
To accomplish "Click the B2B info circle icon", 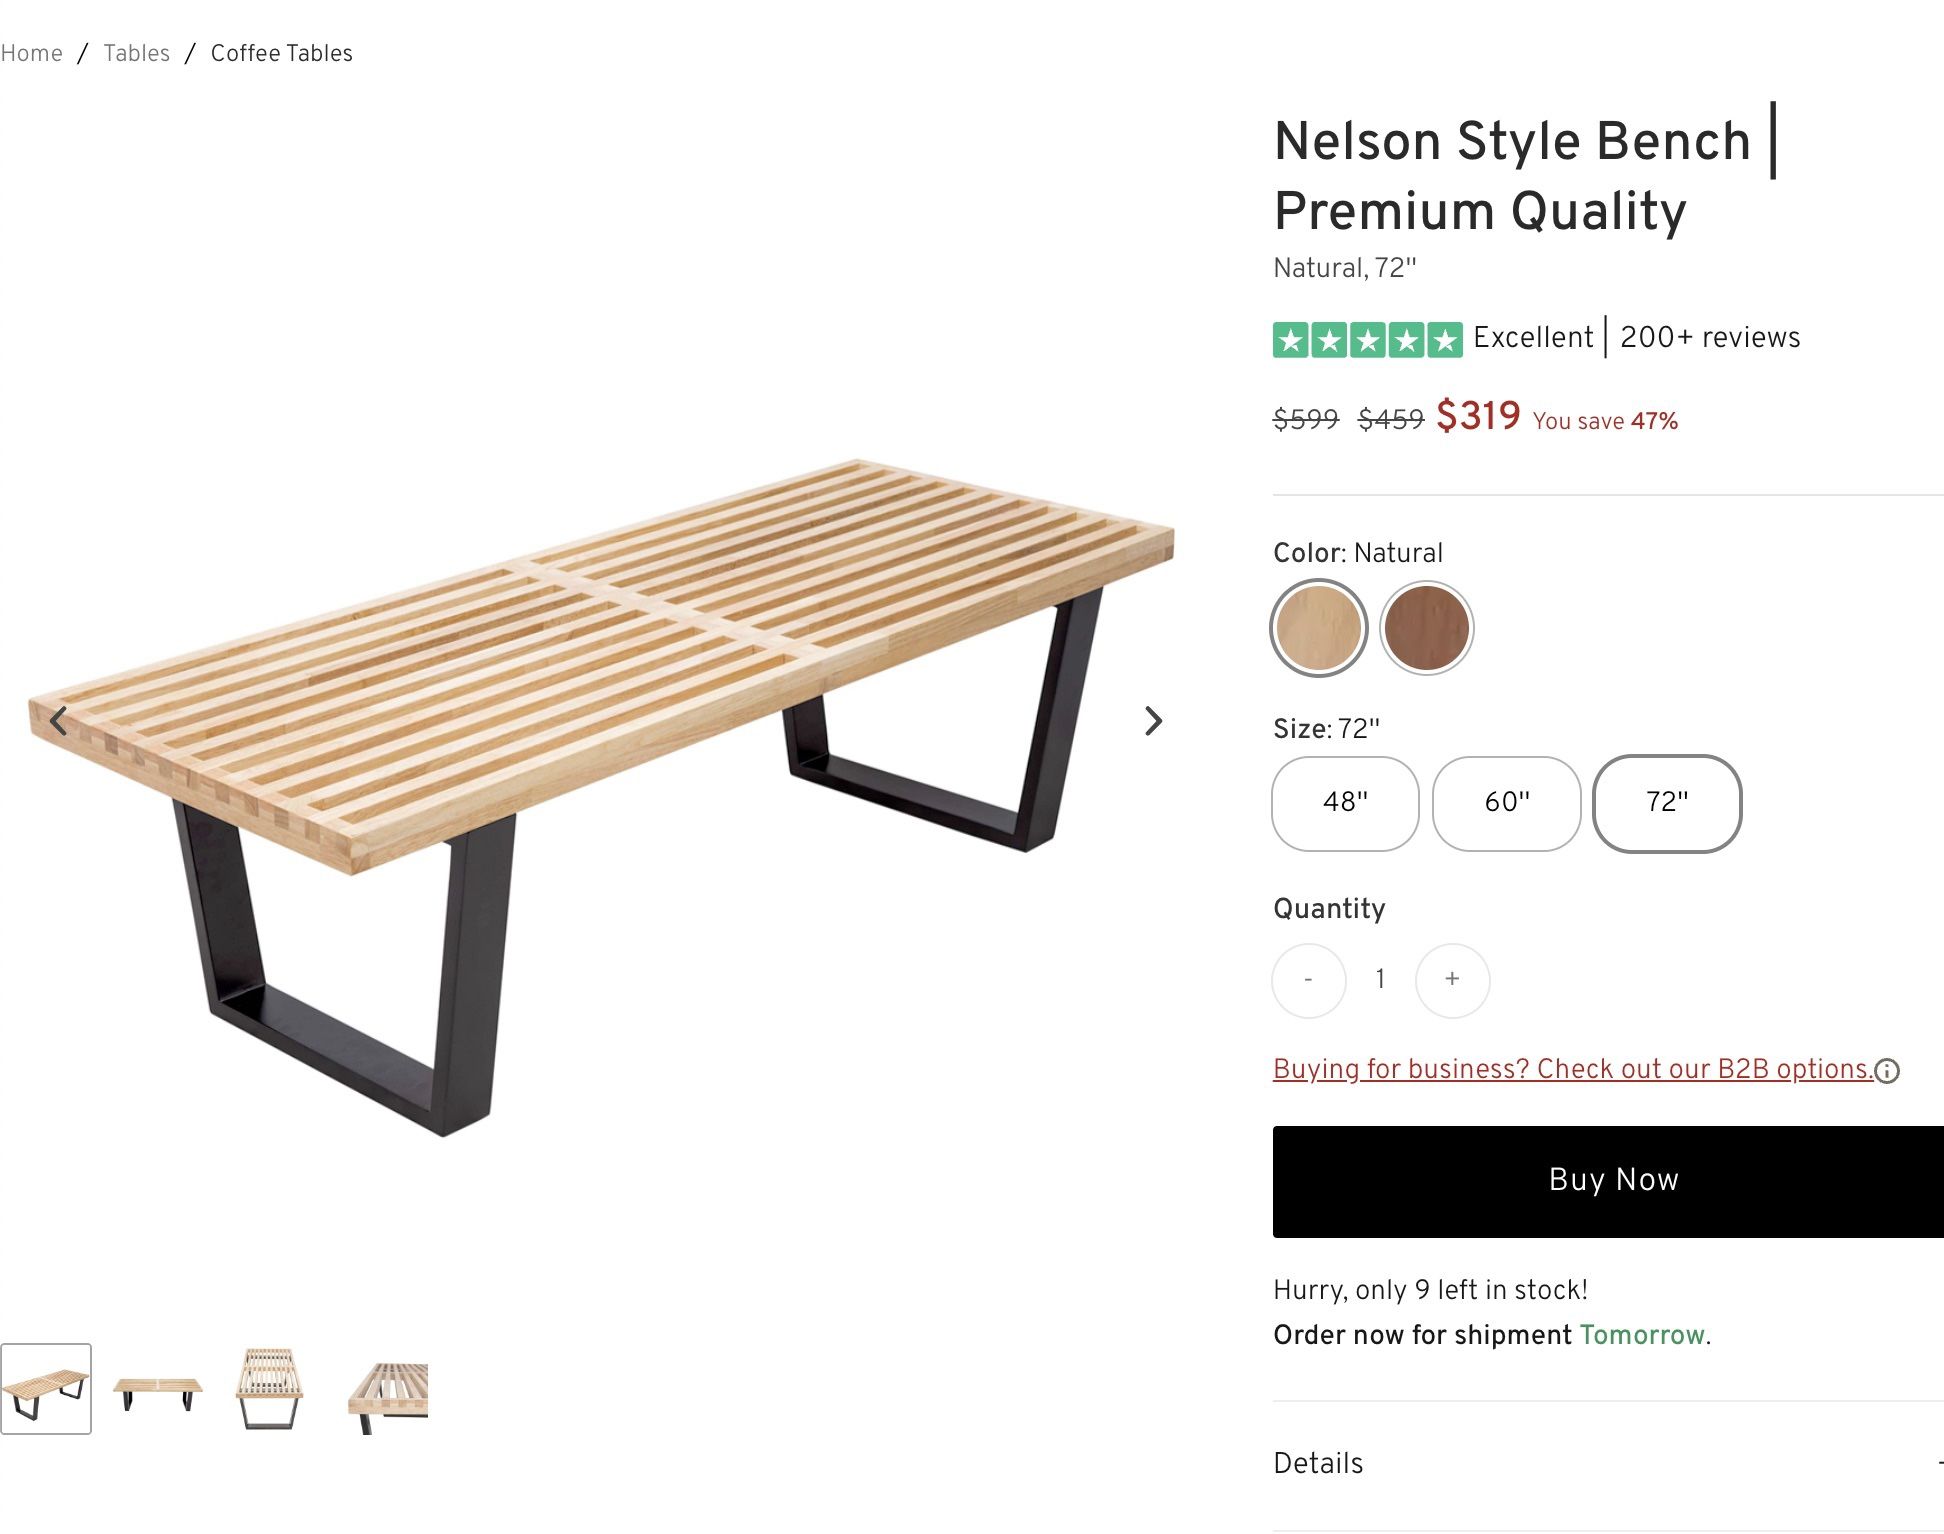I will 1887,1071.
